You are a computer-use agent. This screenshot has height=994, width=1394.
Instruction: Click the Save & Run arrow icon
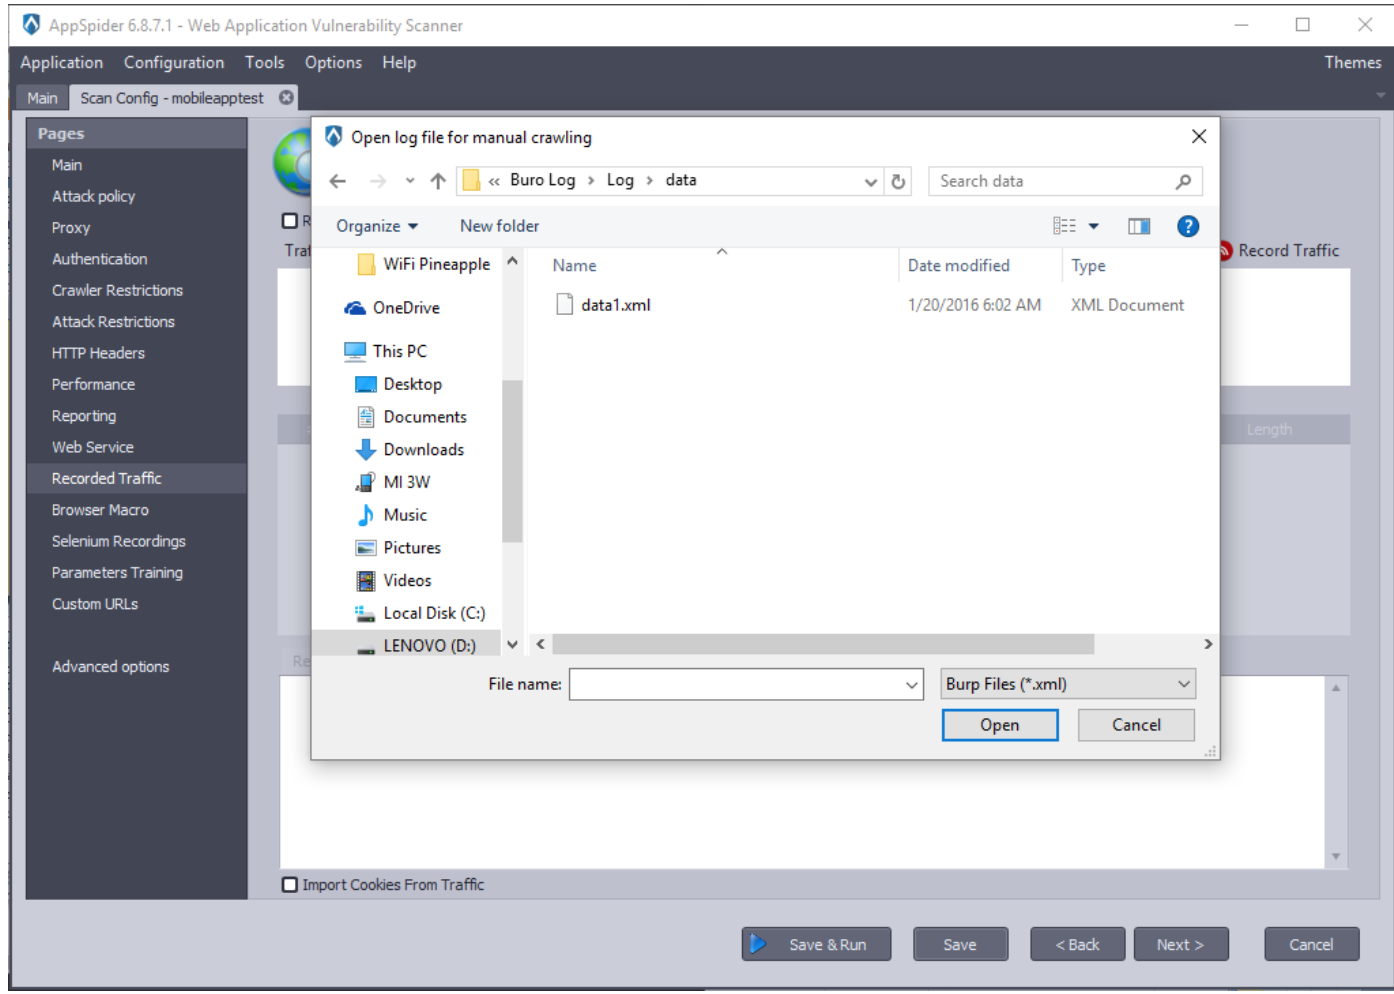pos(757,944)
